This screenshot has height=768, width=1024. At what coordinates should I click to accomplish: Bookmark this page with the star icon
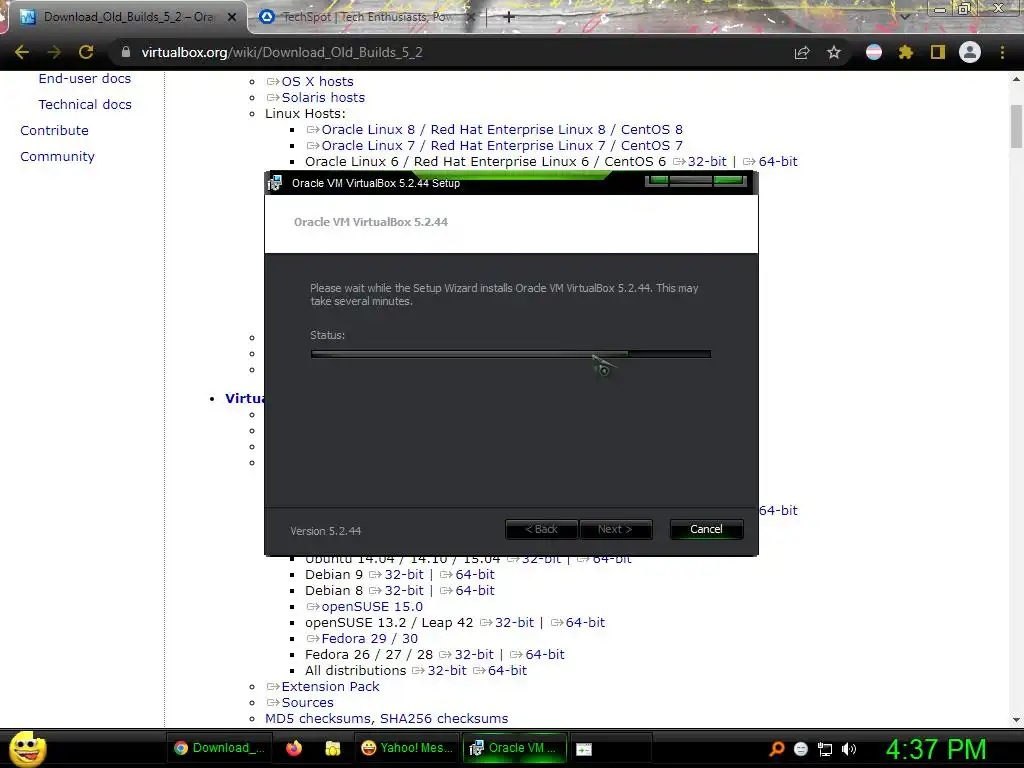click(x=834, y=52)
